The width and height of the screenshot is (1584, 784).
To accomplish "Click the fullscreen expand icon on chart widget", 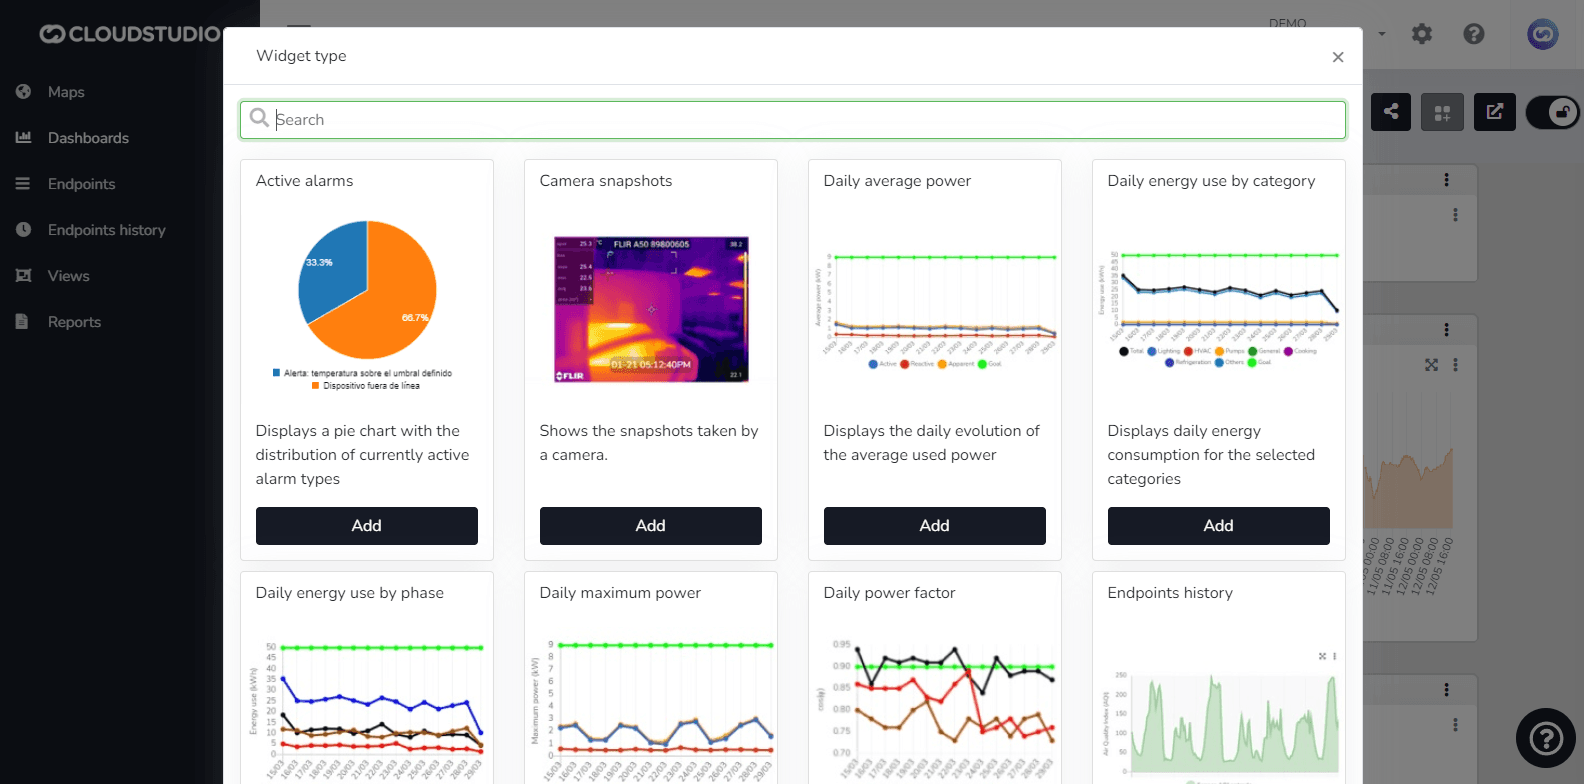I will [x=1431, y=365].
